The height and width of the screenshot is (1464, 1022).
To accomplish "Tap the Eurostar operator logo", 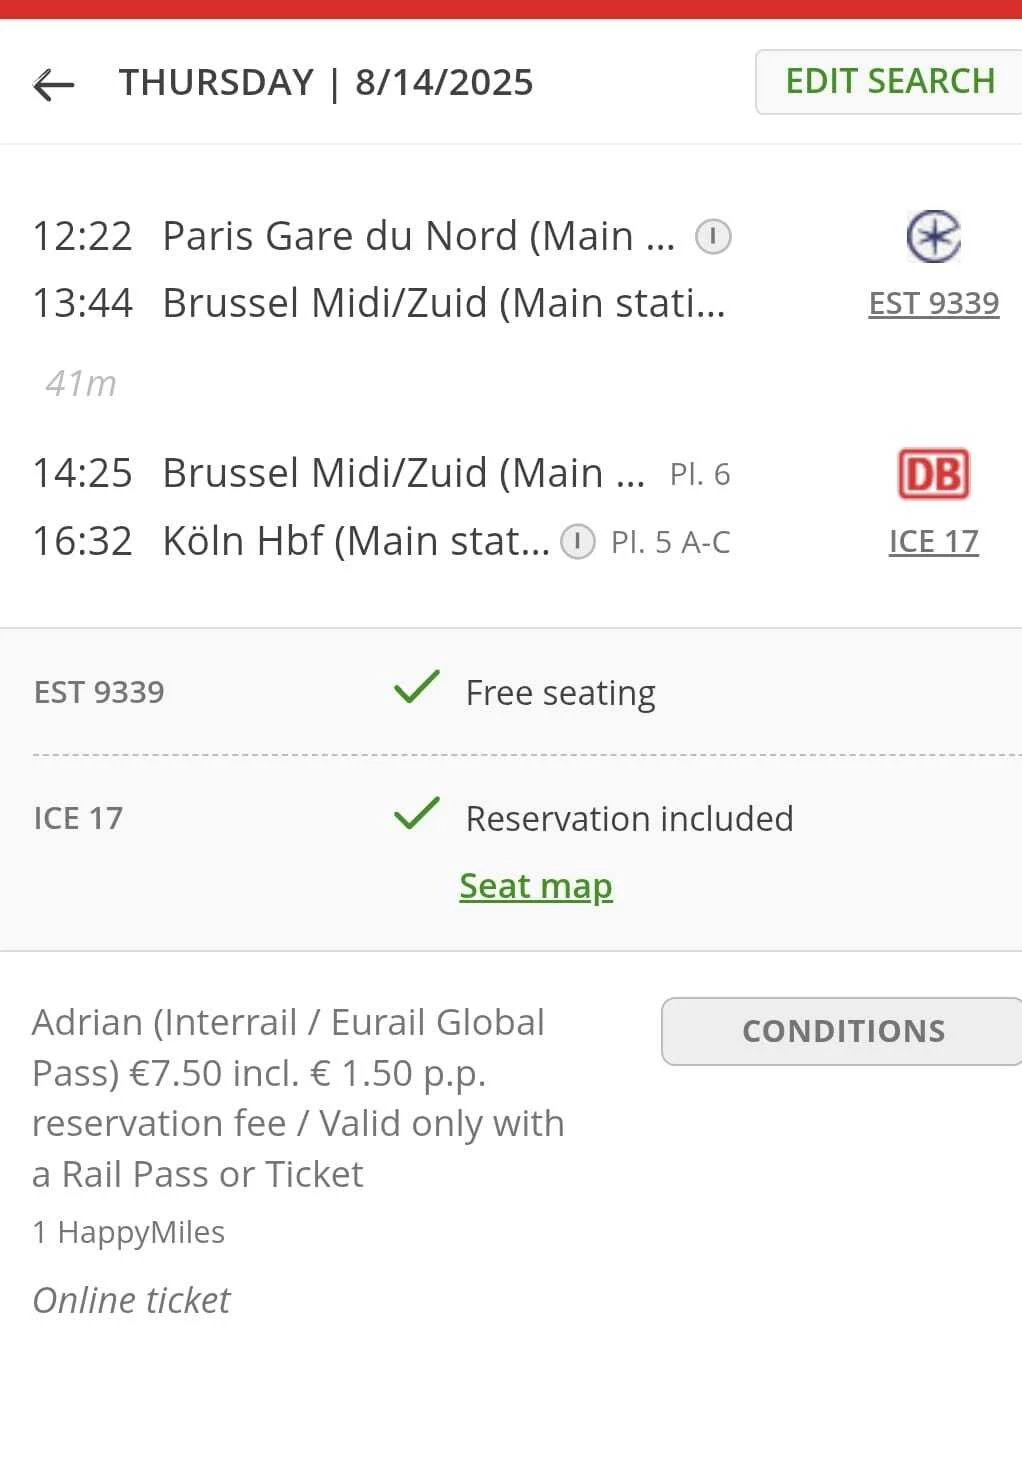I will point(933,237).
